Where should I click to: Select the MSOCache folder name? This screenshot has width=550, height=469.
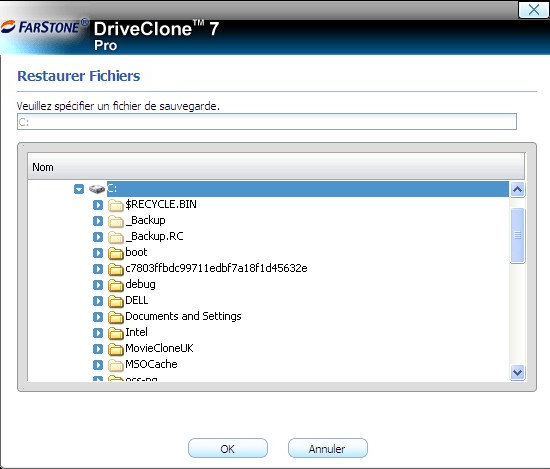coord(151,364)
